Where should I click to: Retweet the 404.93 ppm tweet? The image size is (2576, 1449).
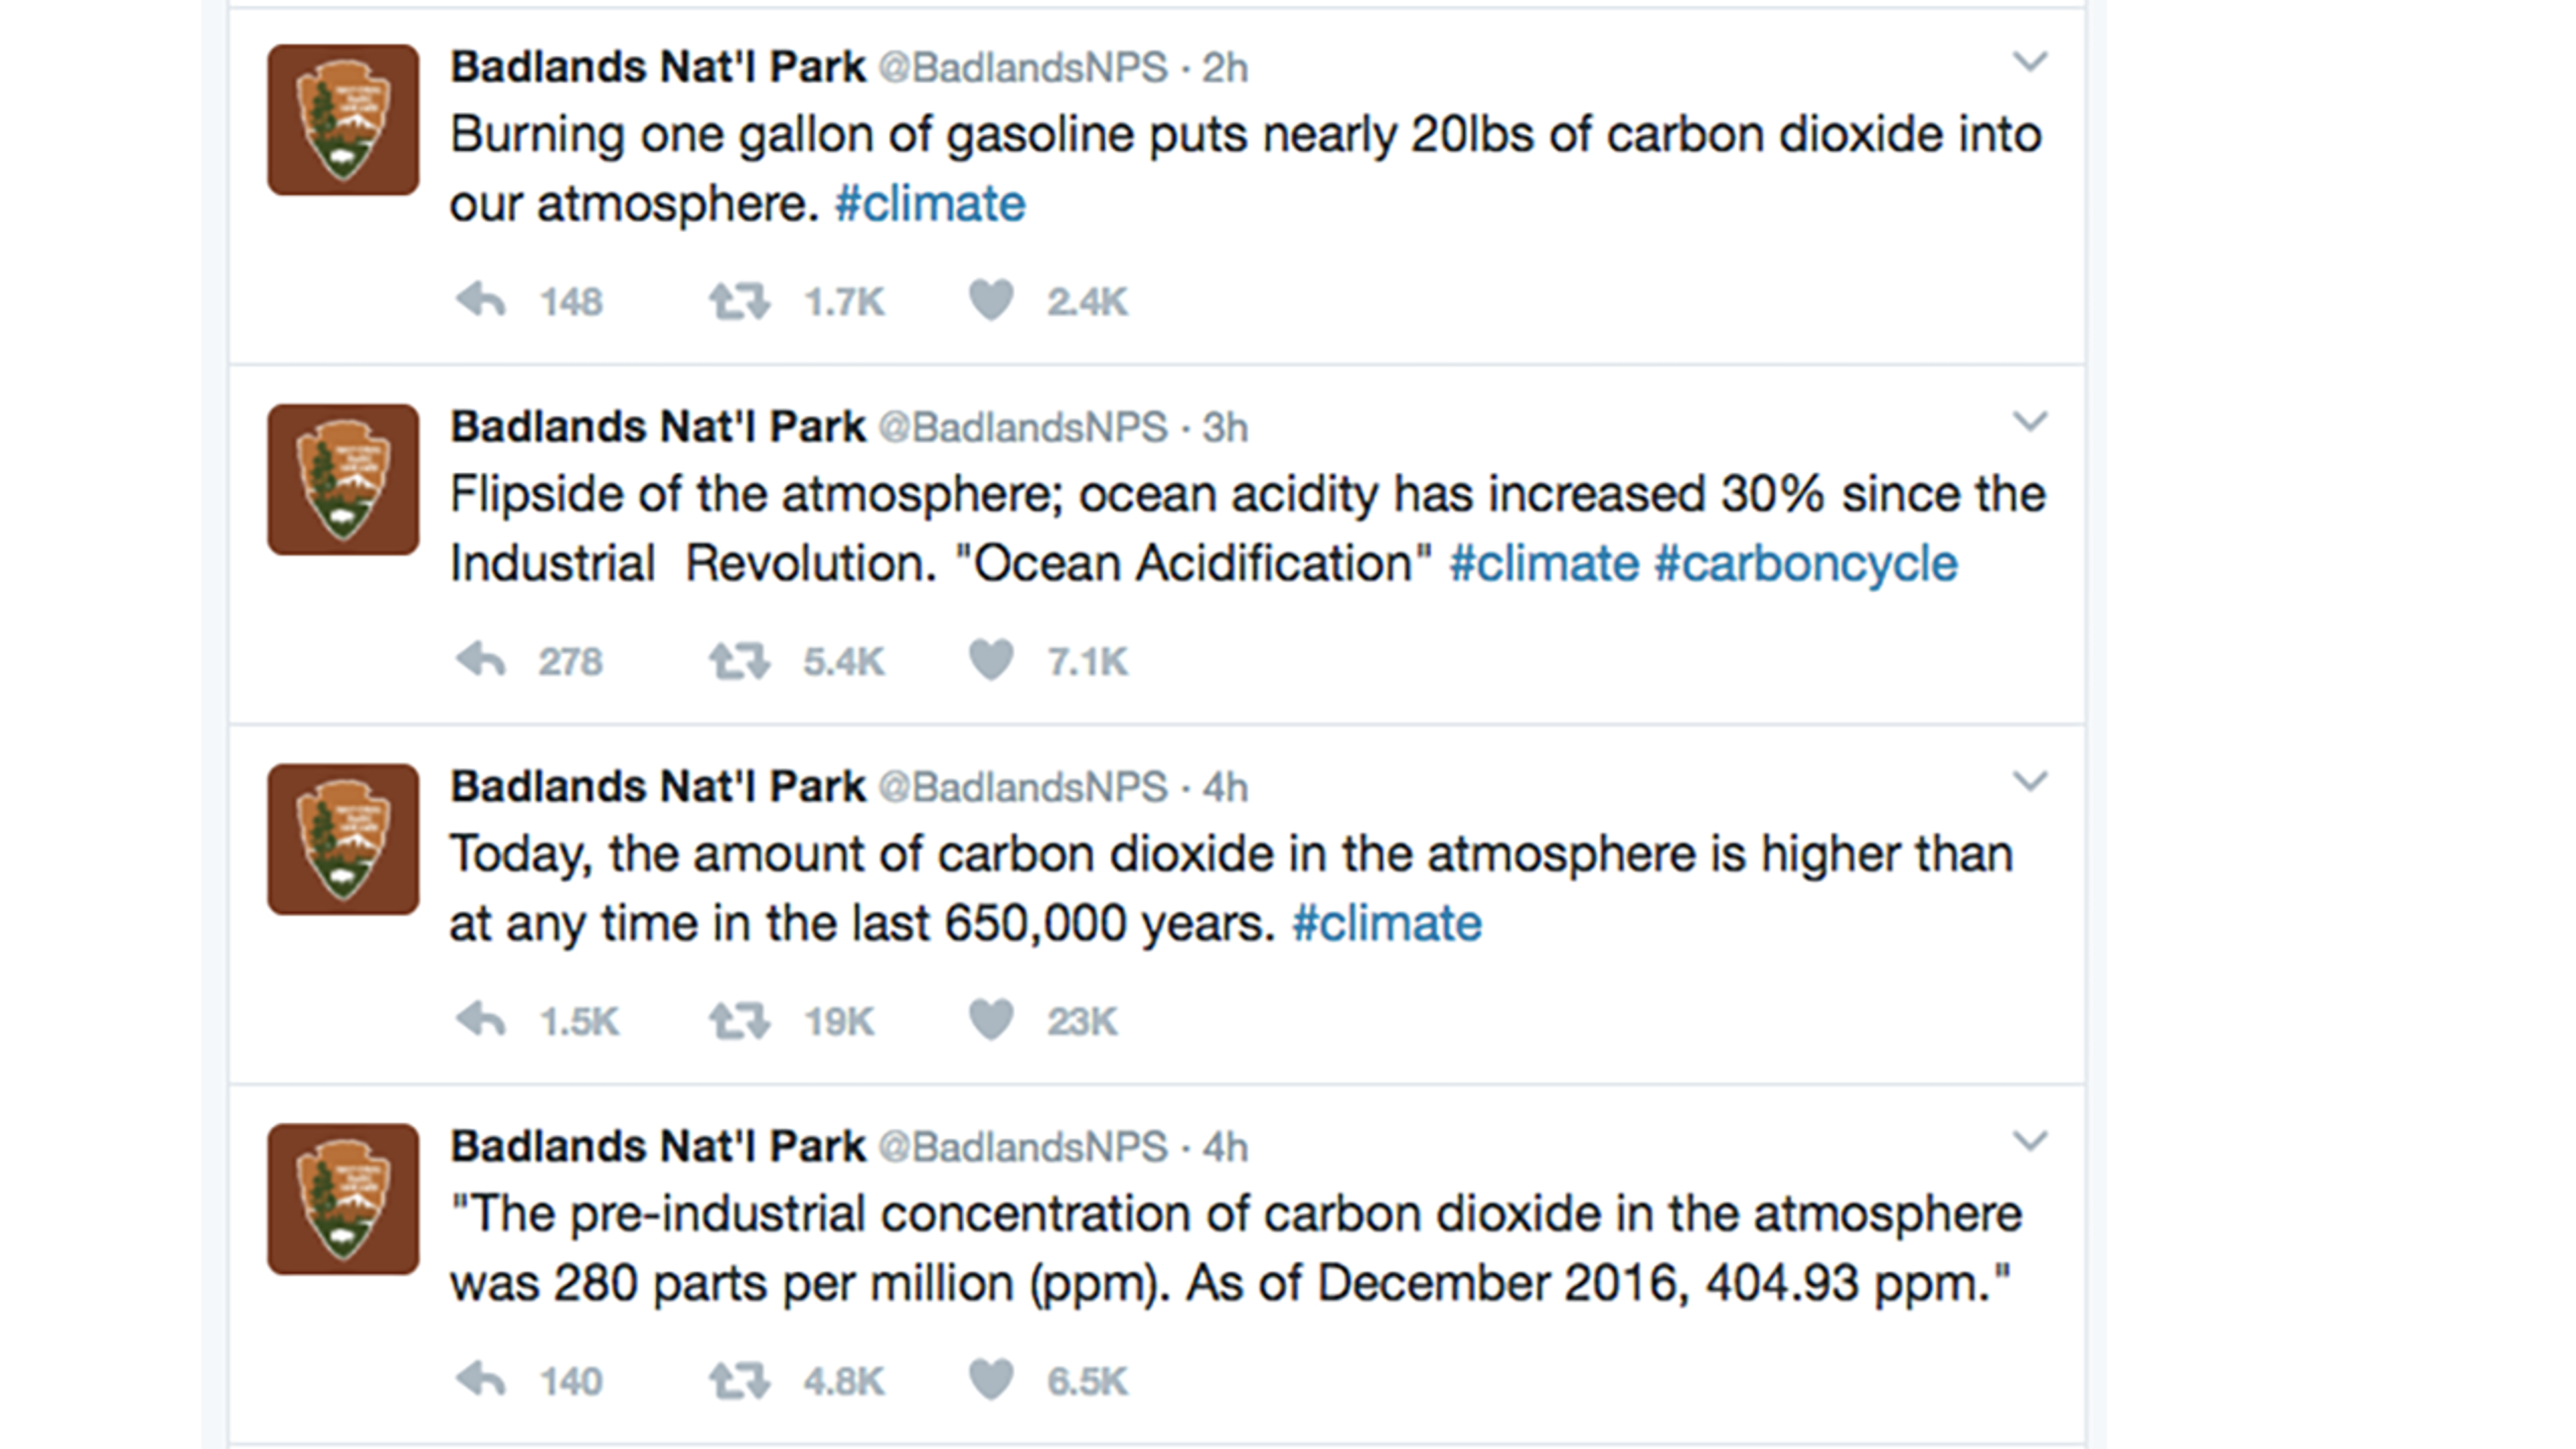[x=739, y=1380]
